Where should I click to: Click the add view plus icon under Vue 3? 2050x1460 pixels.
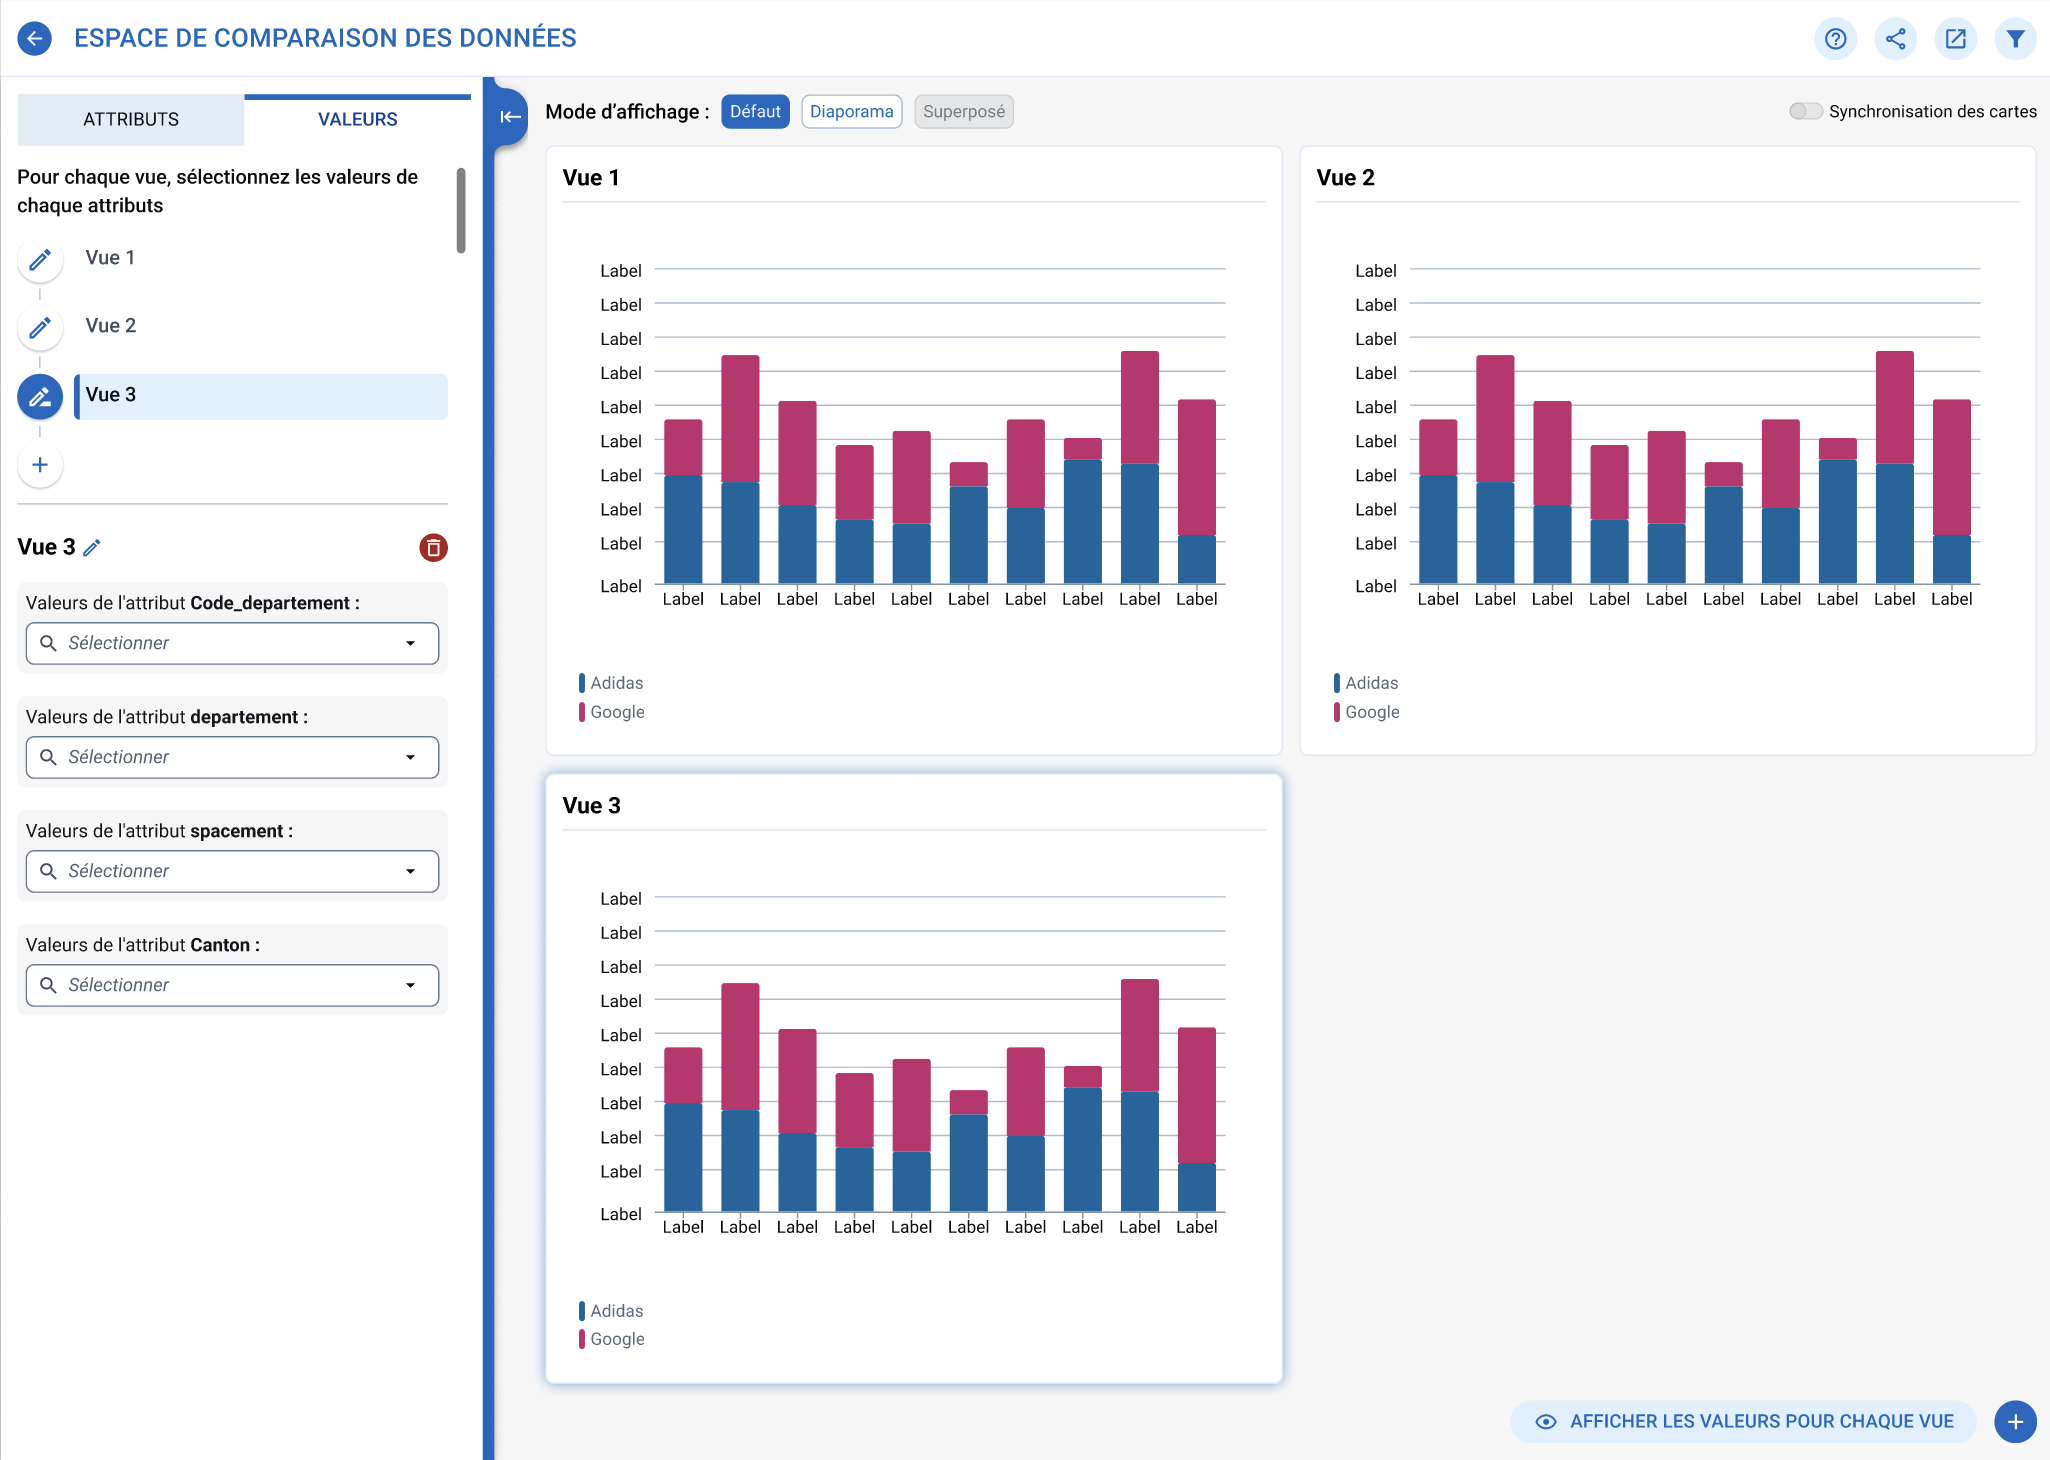[40, 465]
